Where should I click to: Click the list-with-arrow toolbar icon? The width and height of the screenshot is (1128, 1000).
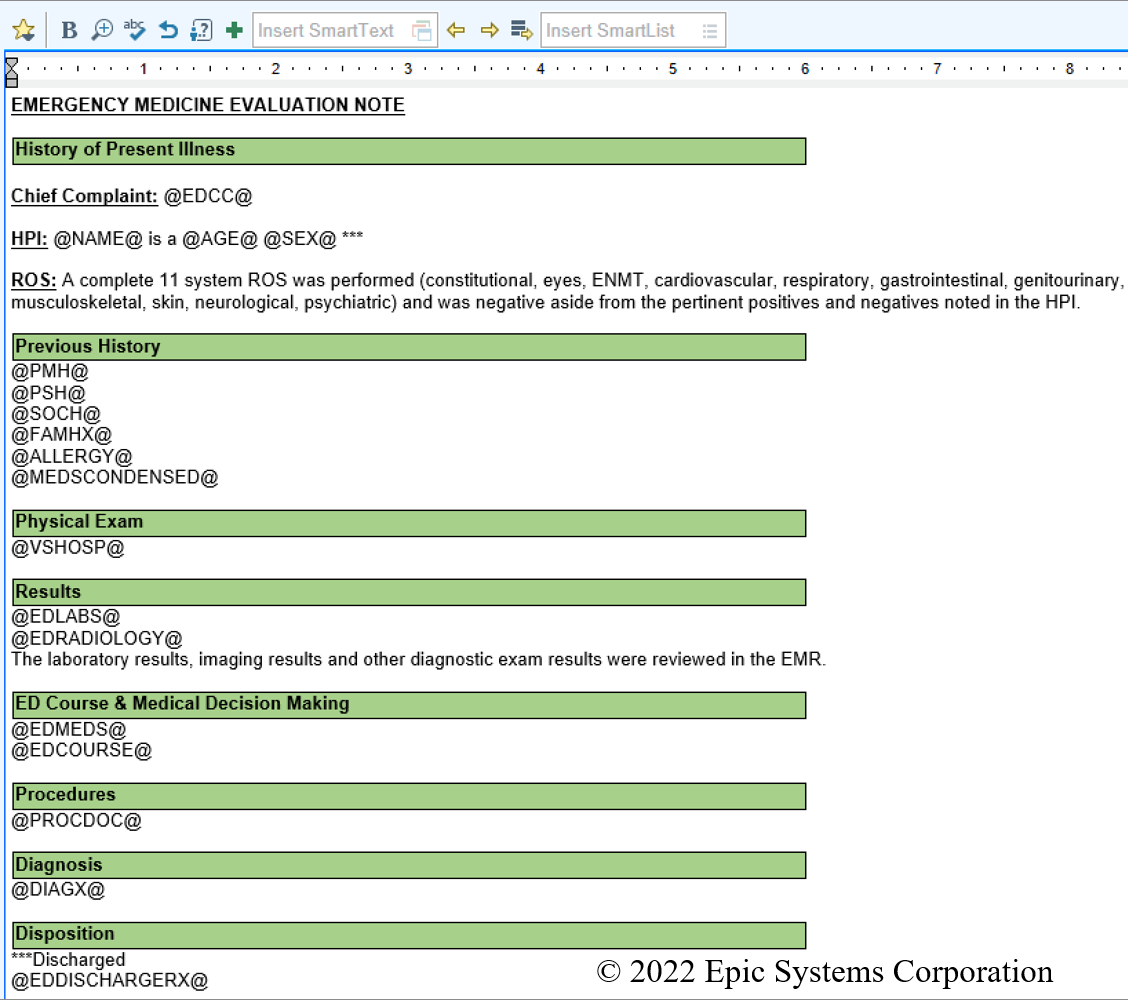pyautogui.click(x=521, y=31)
